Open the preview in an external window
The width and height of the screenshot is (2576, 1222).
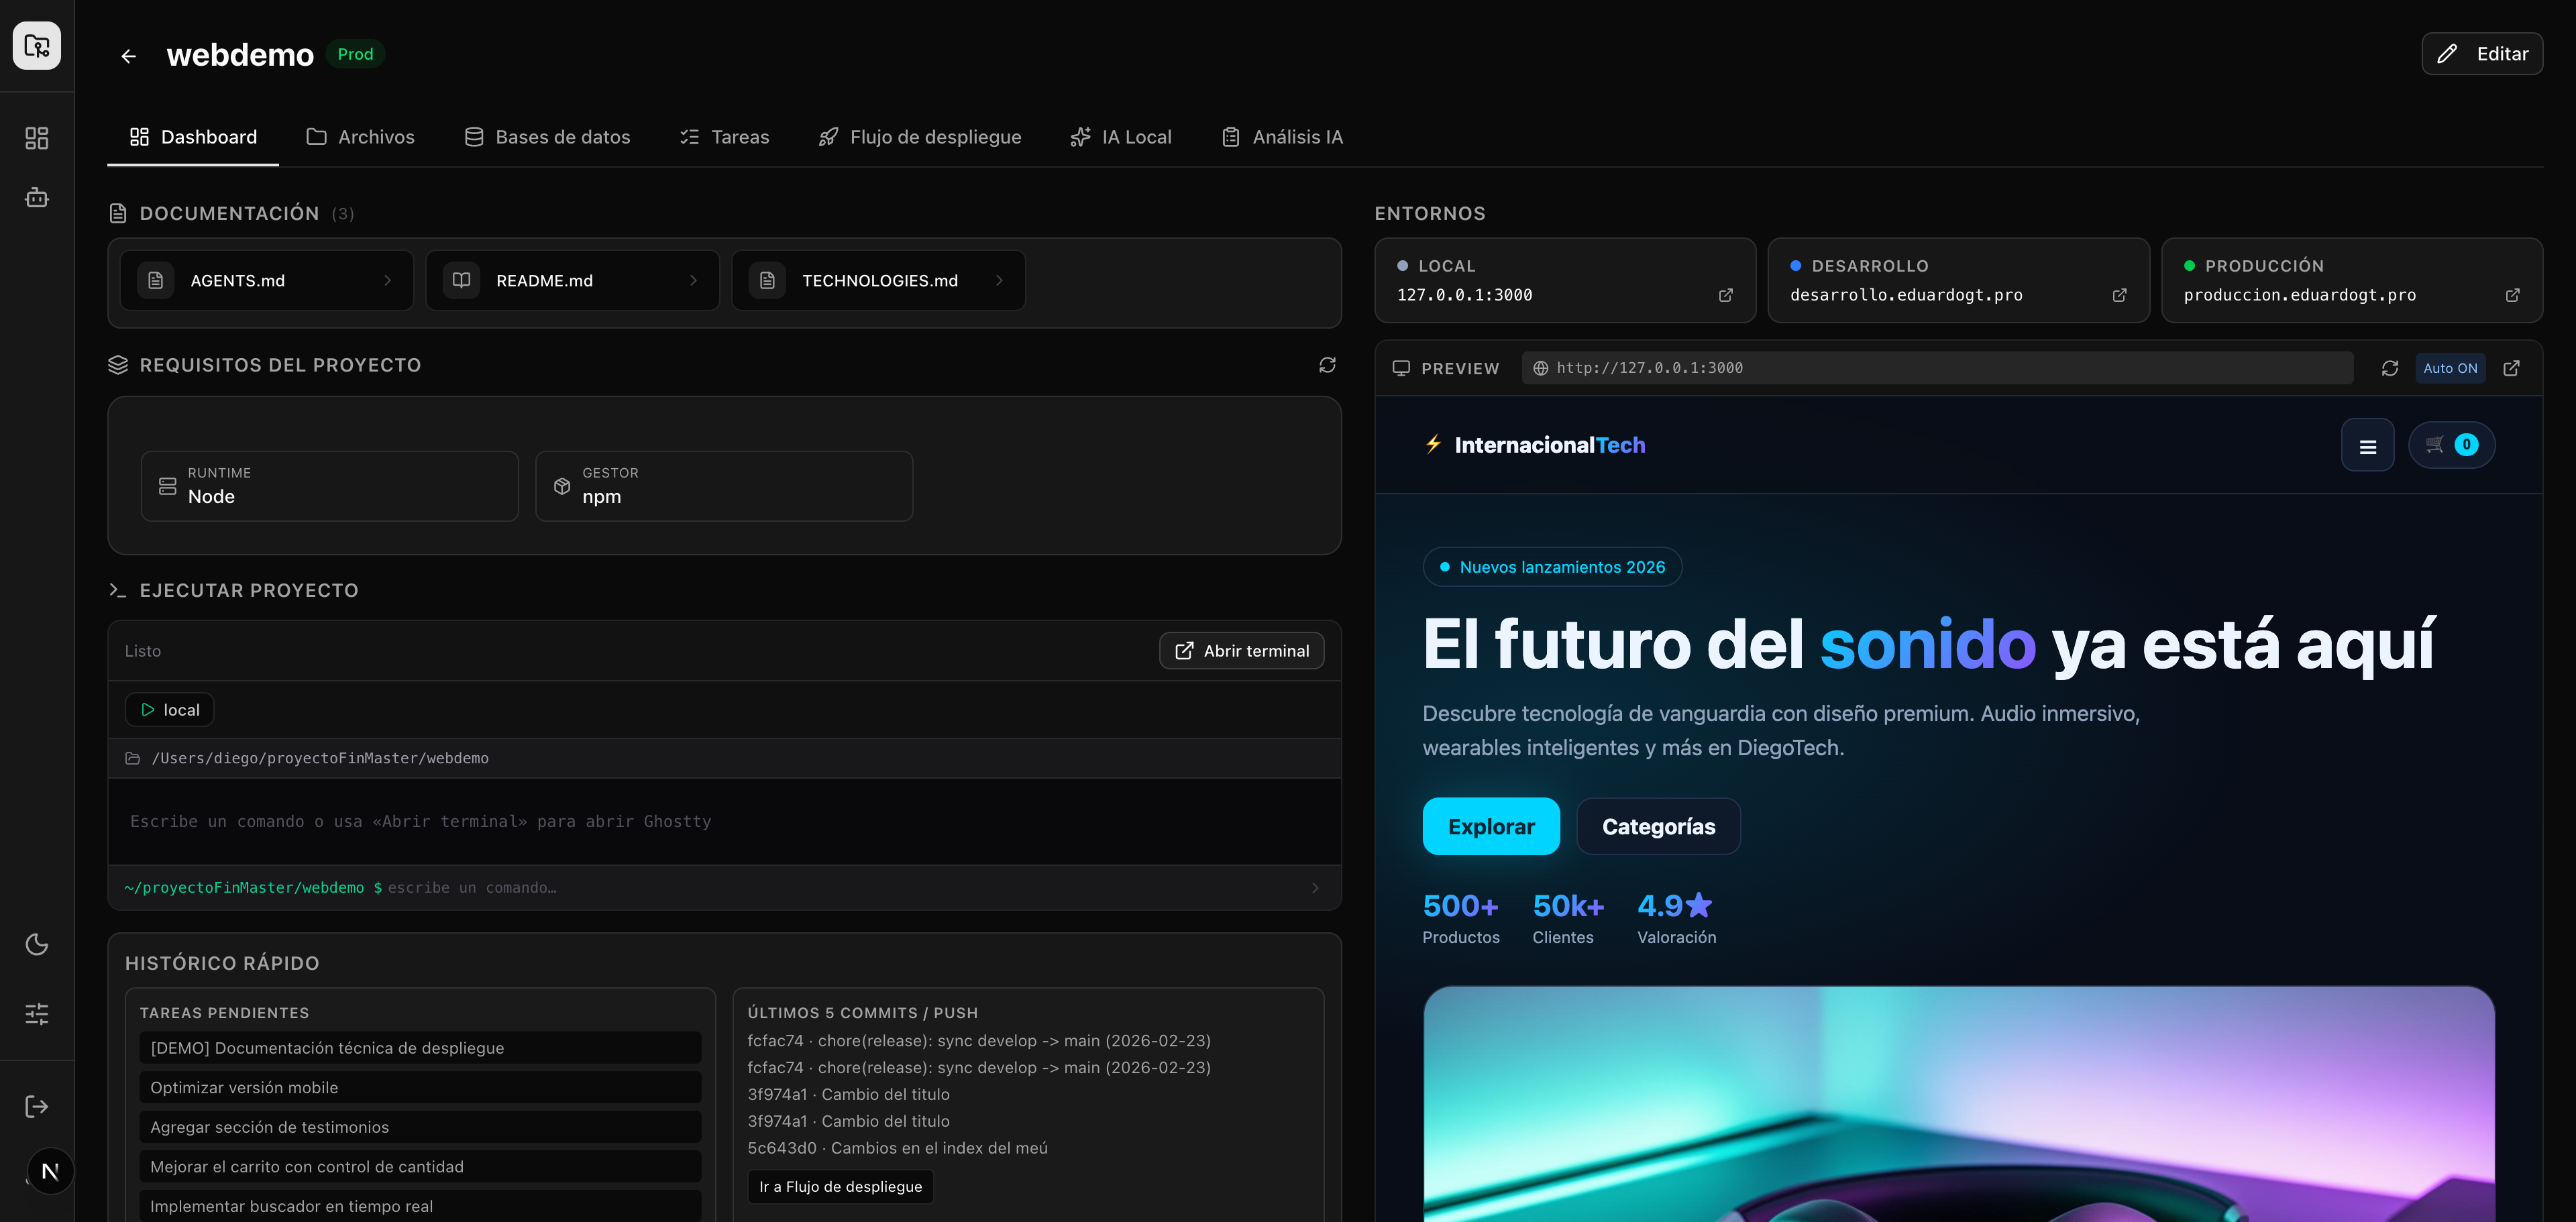click(x=2513, y=368)
